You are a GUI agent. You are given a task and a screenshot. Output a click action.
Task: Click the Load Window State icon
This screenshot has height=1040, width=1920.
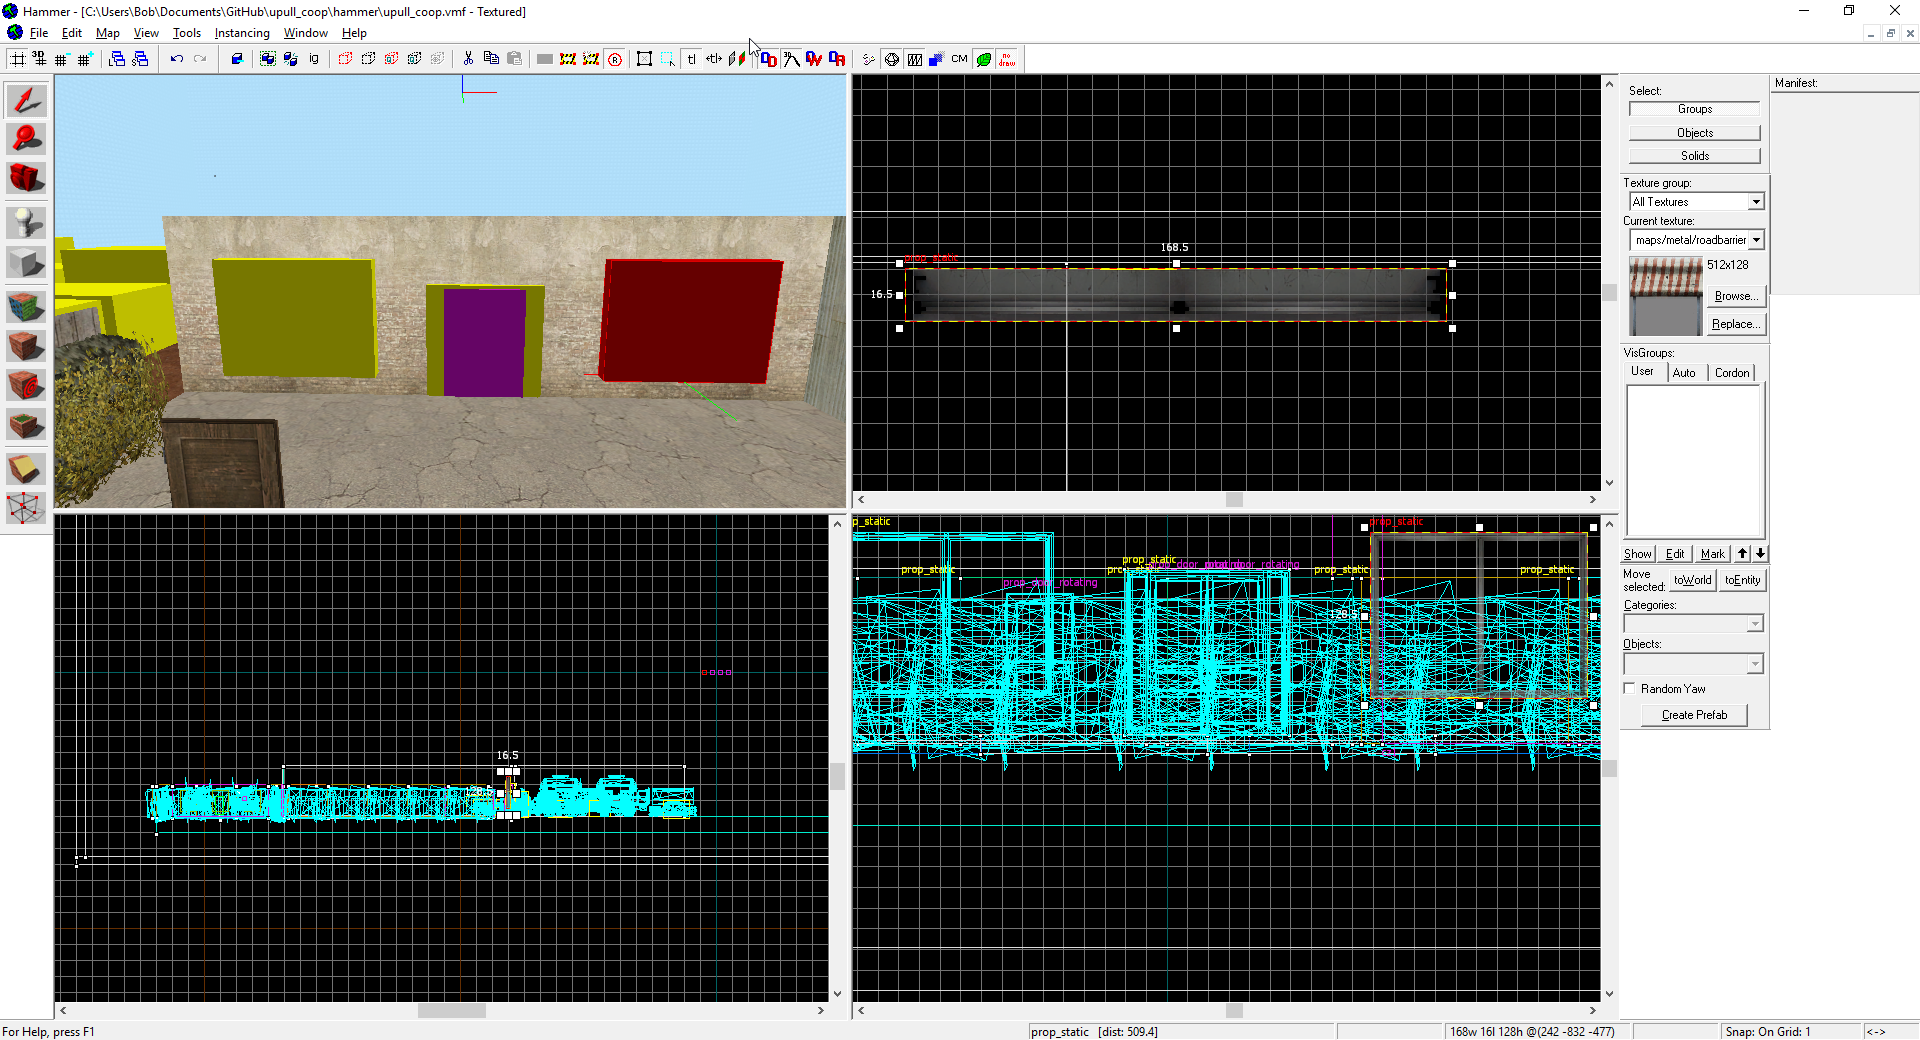117,59
